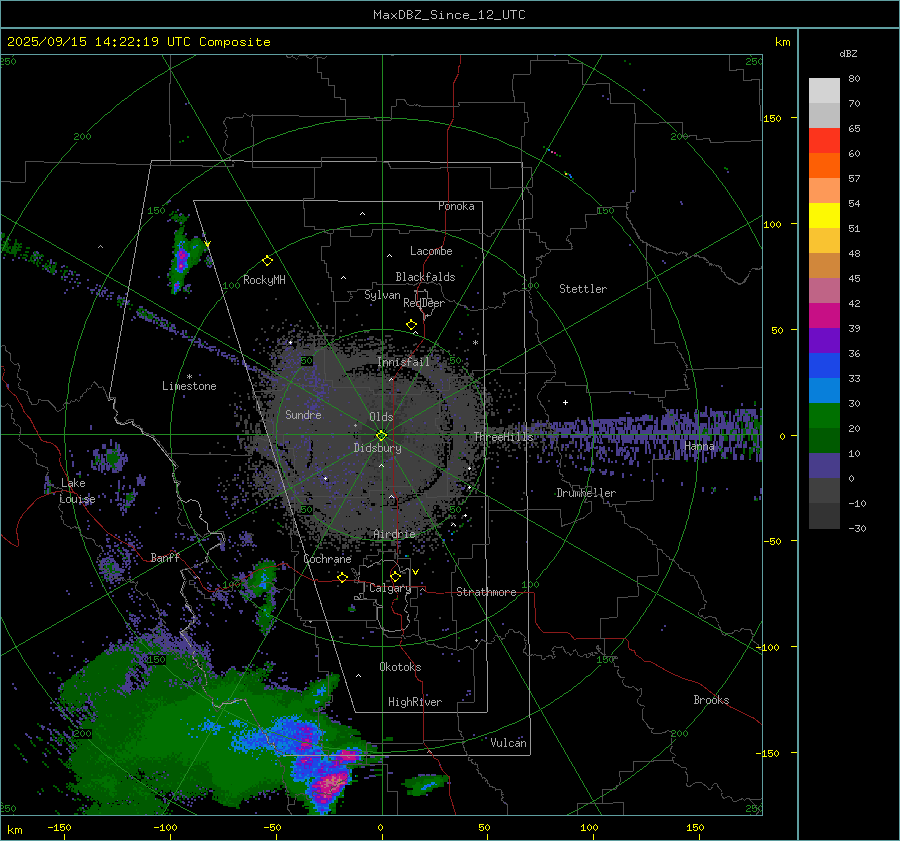This screenshot has height=841, width=900.
Task: Click the Drumheller label
Action: pos(586,493)
